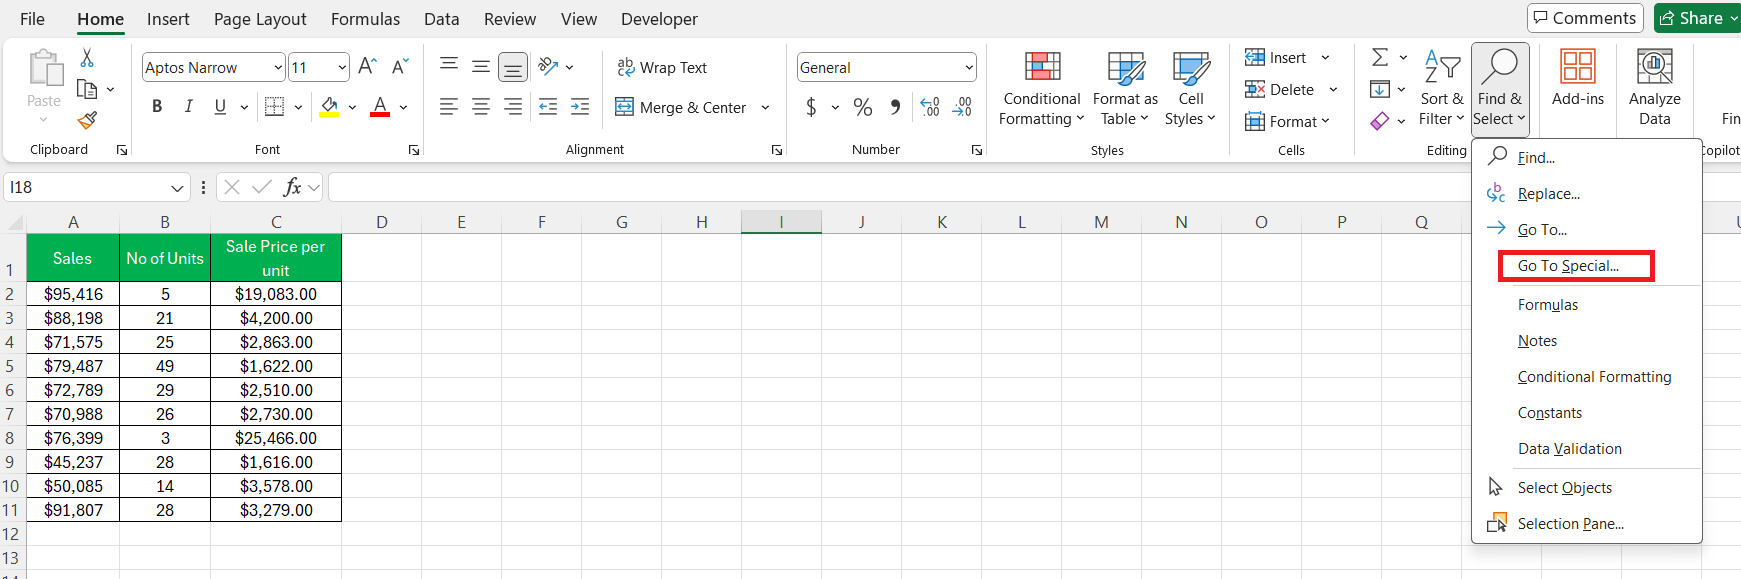Toggle Bold formatting
The image size is (1741, 579).
157,106
